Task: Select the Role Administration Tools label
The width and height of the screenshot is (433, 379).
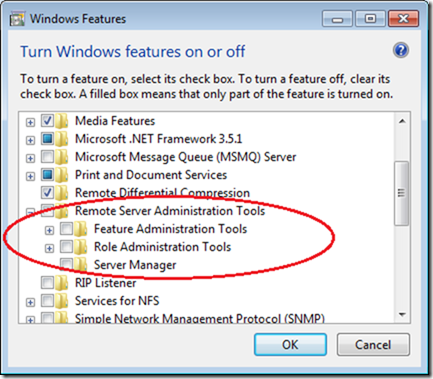Action: 162,247
